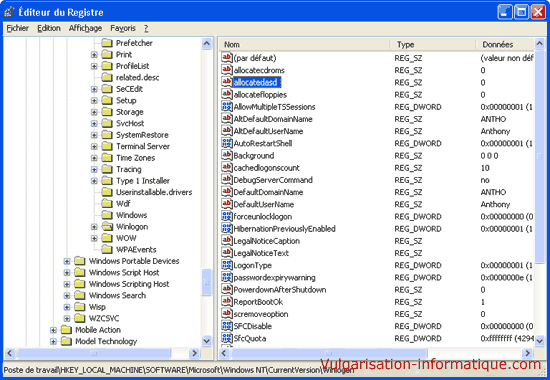Click the SystemRestore folder icon

coord(107,135)
